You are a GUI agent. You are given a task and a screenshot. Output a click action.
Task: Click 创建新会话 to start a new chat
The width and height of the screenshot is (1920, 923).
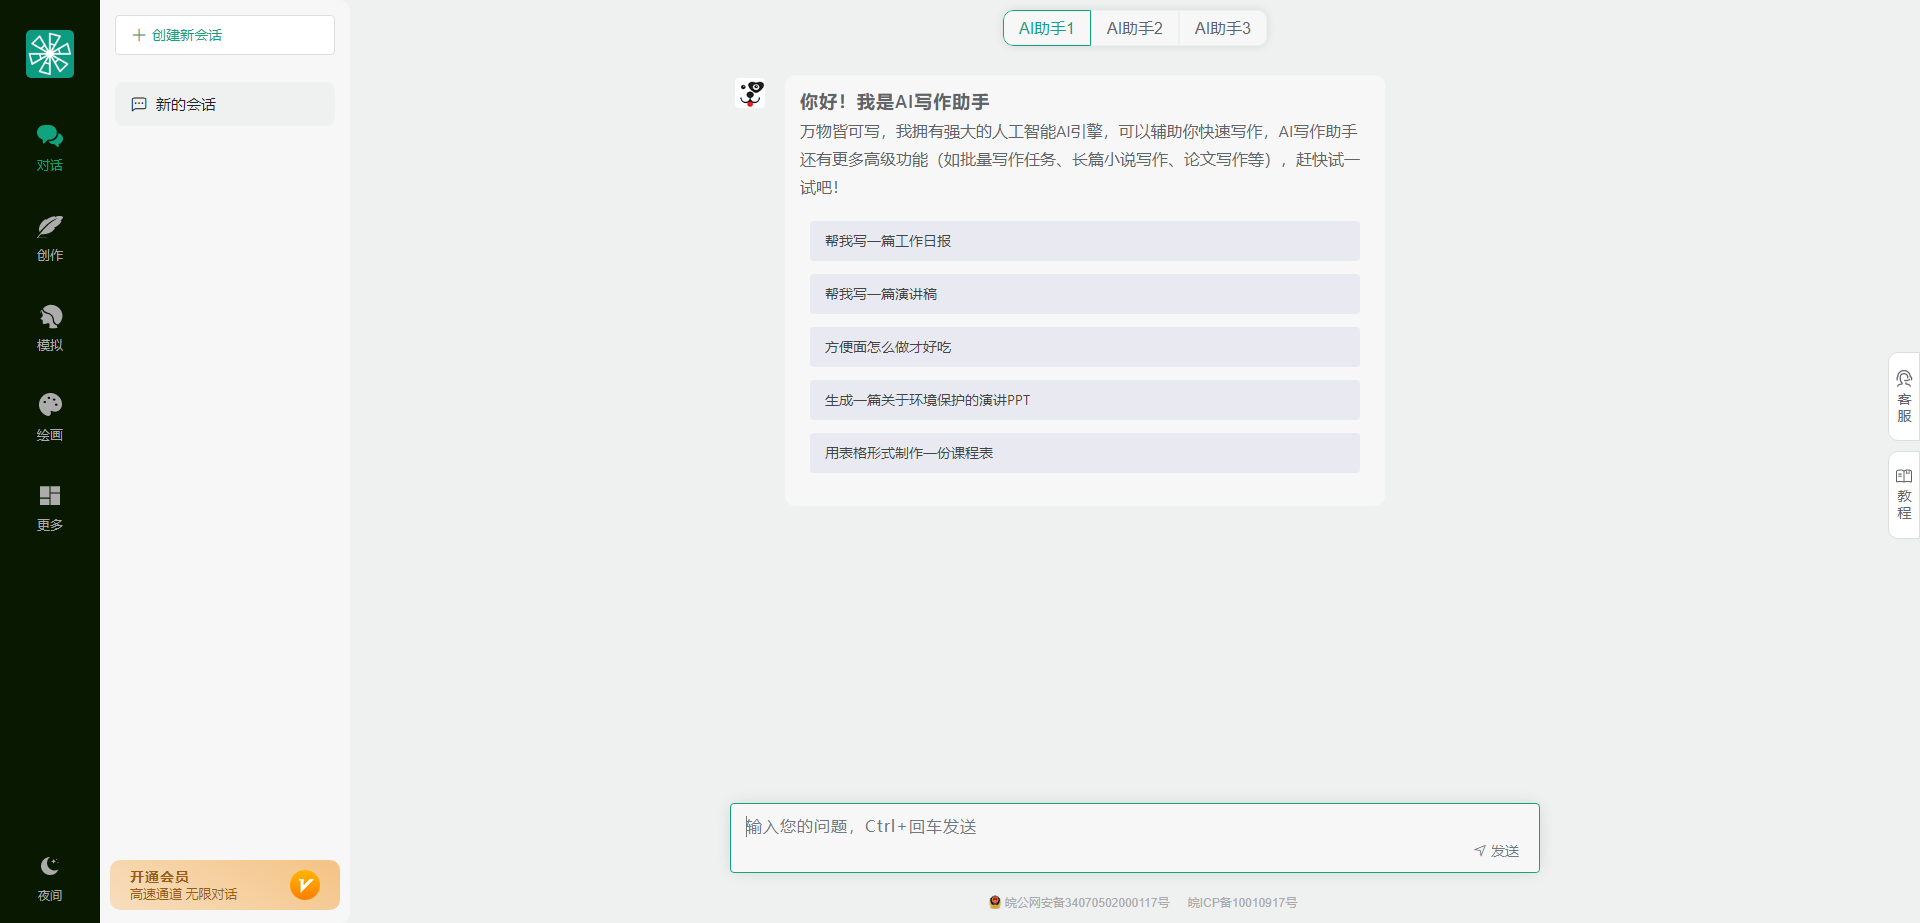(x=225, y=35)
